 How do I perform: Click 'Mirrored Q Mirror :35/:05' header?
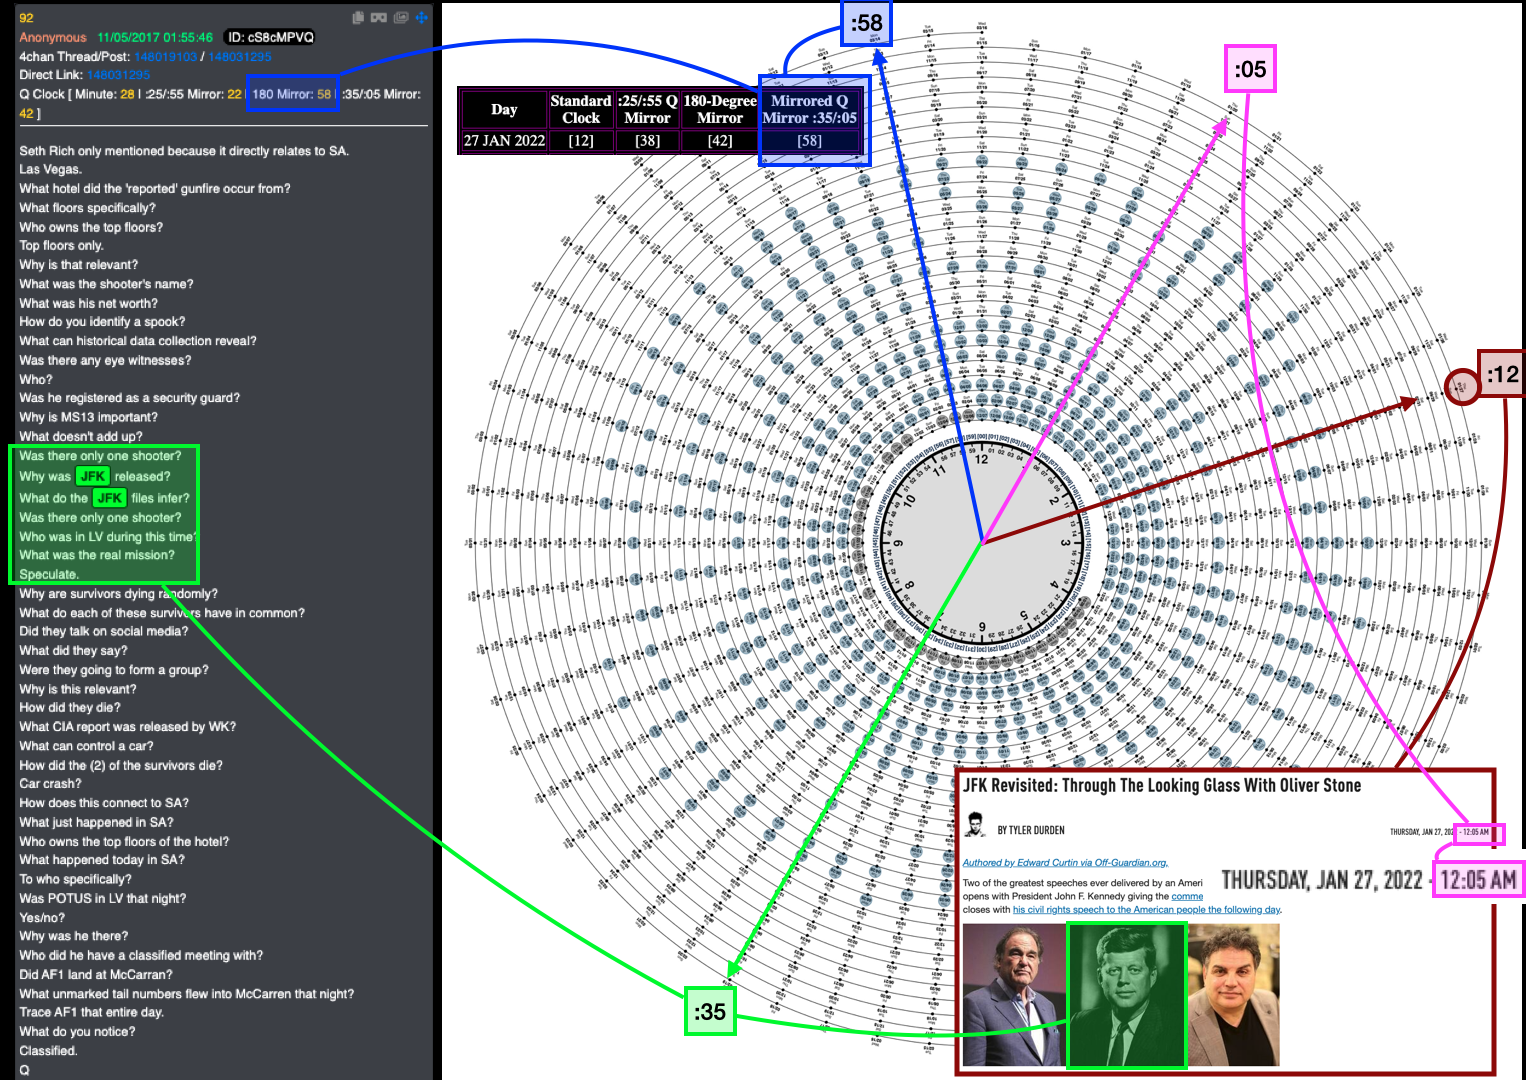[810, 109]
